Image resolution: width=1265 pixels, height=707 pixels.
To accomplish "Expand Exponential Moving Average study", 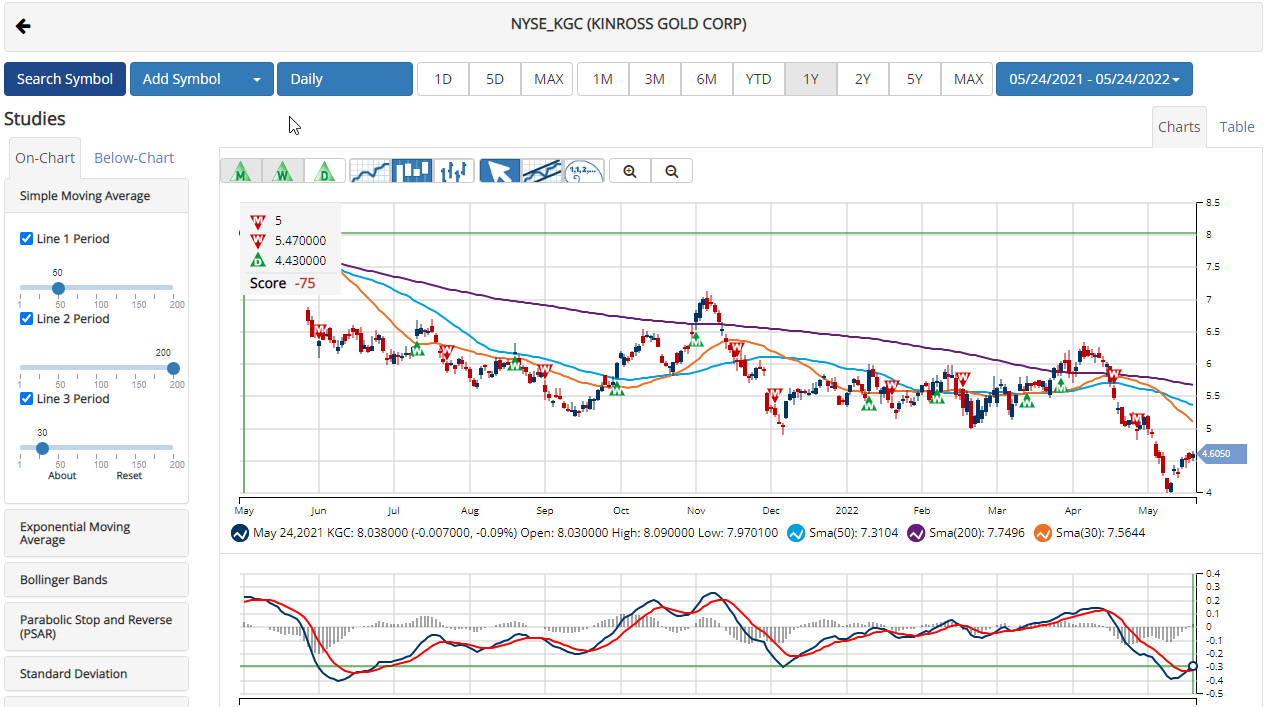I will coord(96,533).
